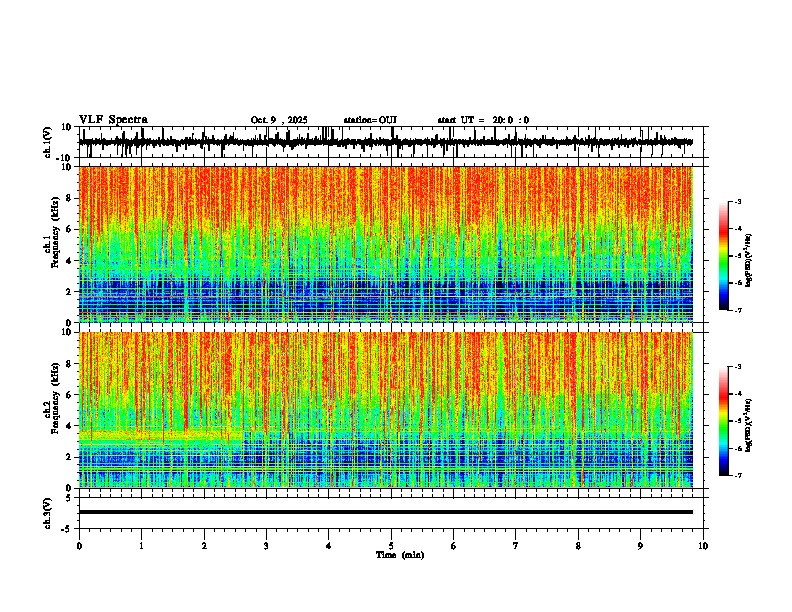Click the "VLF Spectra" plot title

click(113, 120)
